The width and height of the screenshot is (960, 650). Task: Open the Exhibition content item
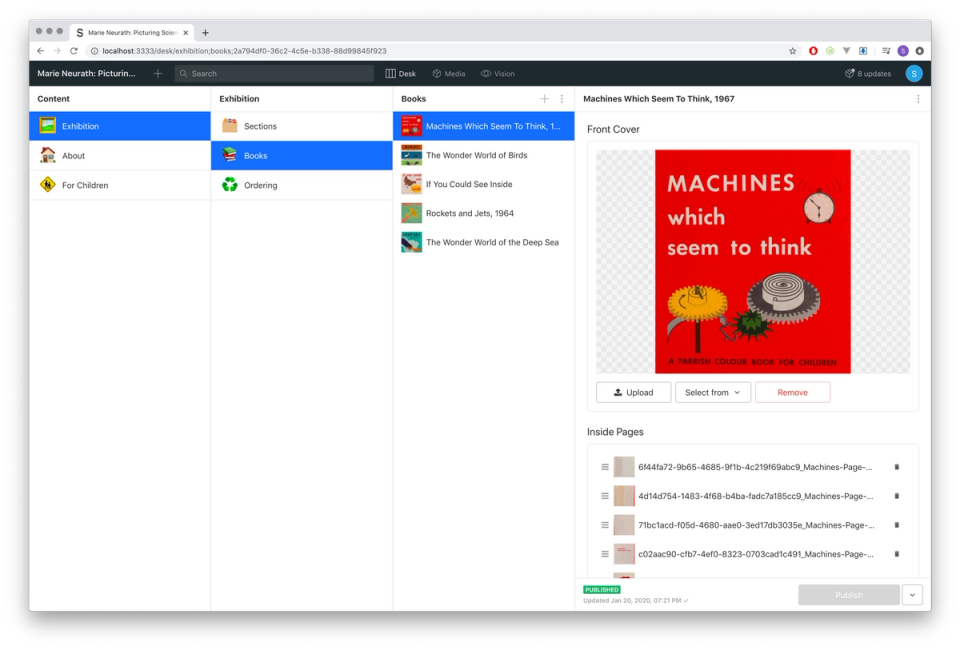click(119, 126)
